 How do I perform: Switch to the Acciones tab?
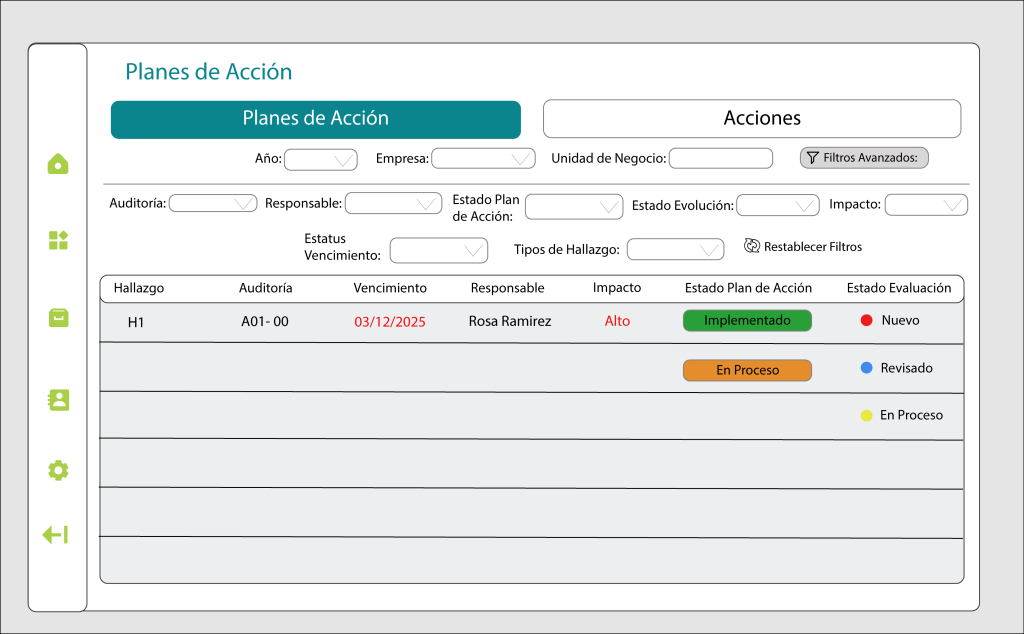point(751,118)
